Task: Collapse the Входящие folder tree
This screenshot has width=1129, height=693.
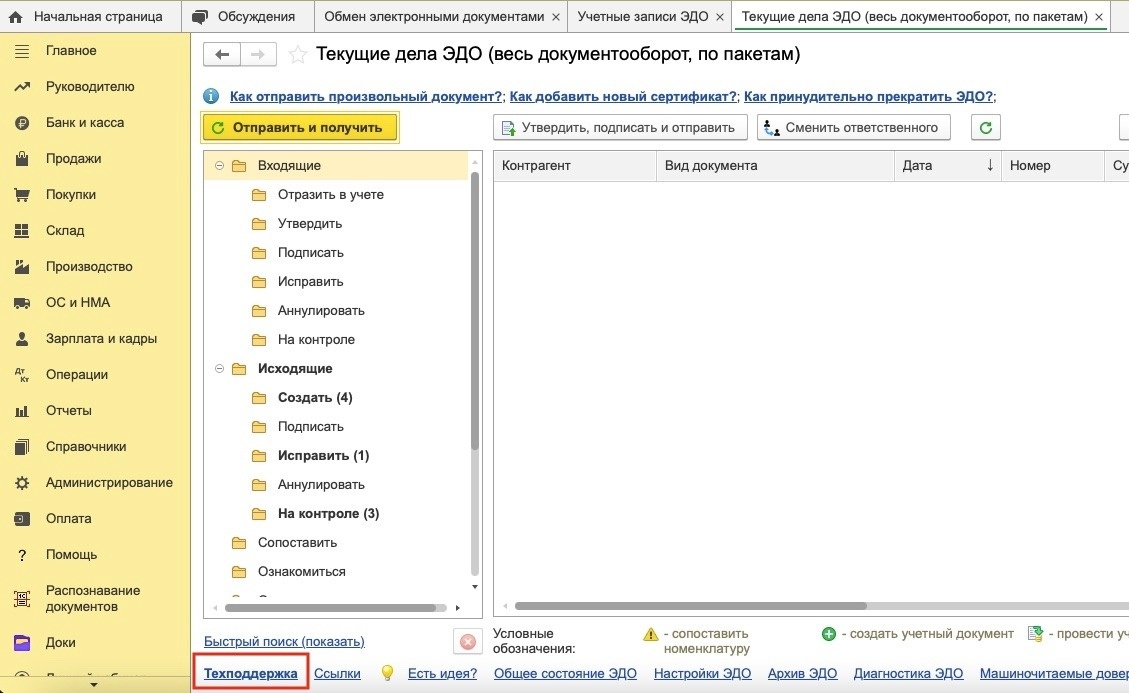Action: click(x=220, y=166)
